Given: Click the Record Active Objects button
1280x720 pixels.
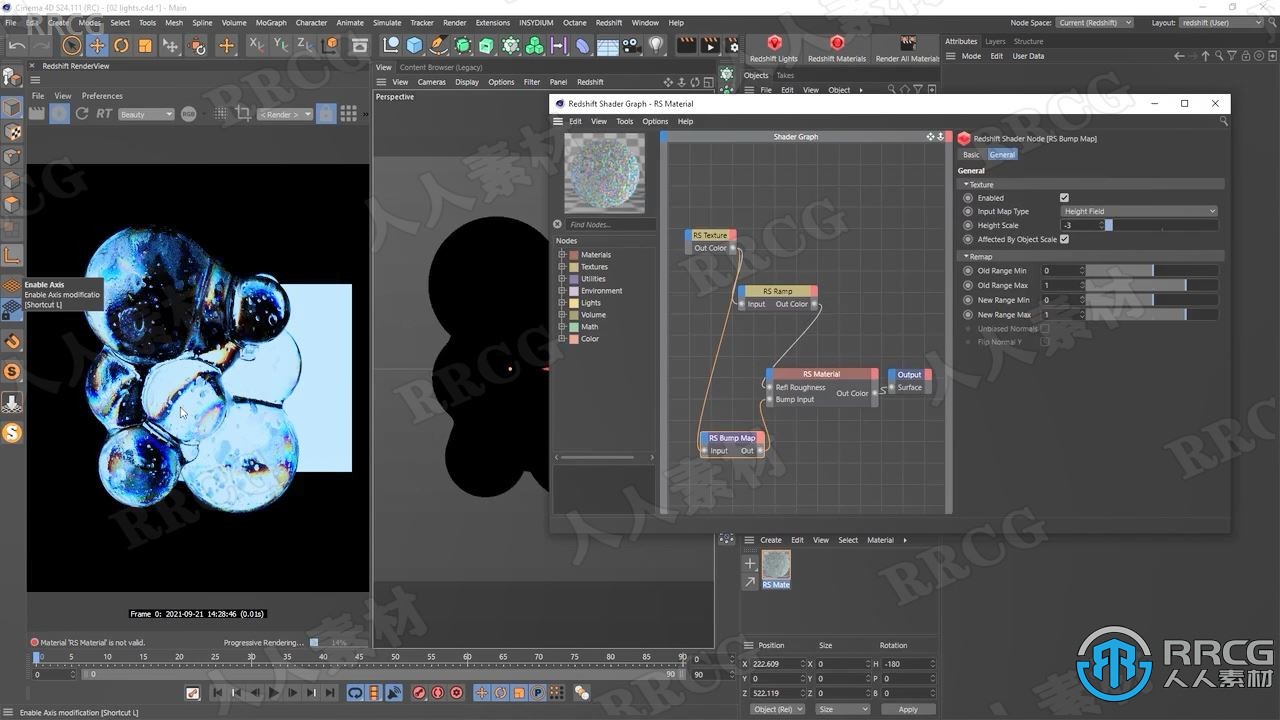Looking at the screenshot, I should [x=418, y=693].
